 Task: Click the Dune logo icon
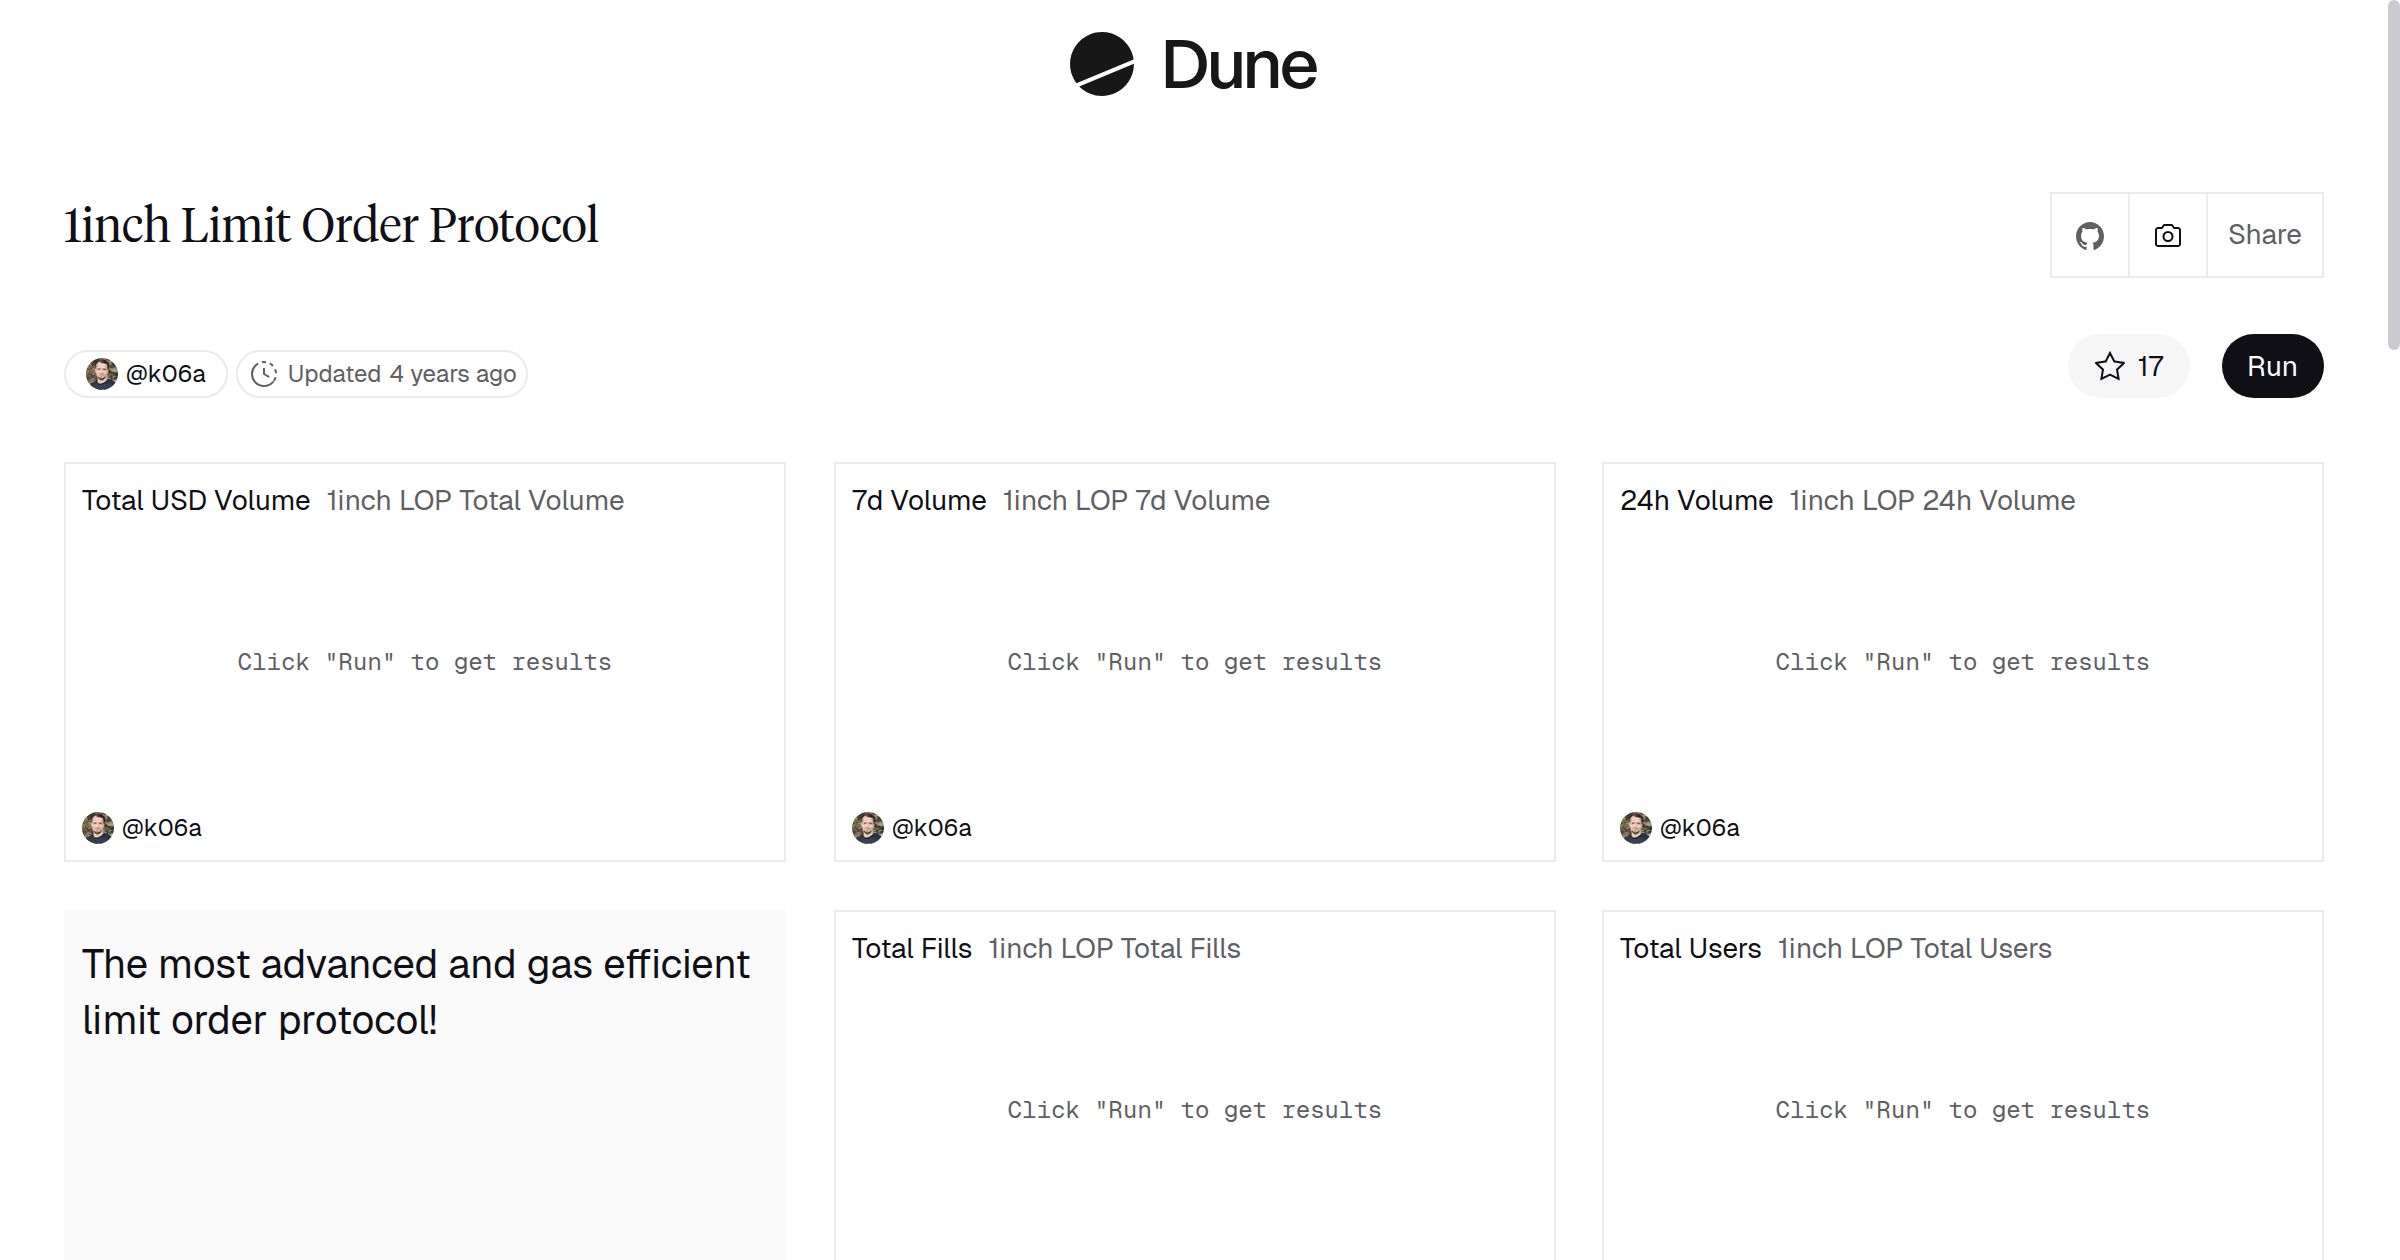(x=1101, y=64)
